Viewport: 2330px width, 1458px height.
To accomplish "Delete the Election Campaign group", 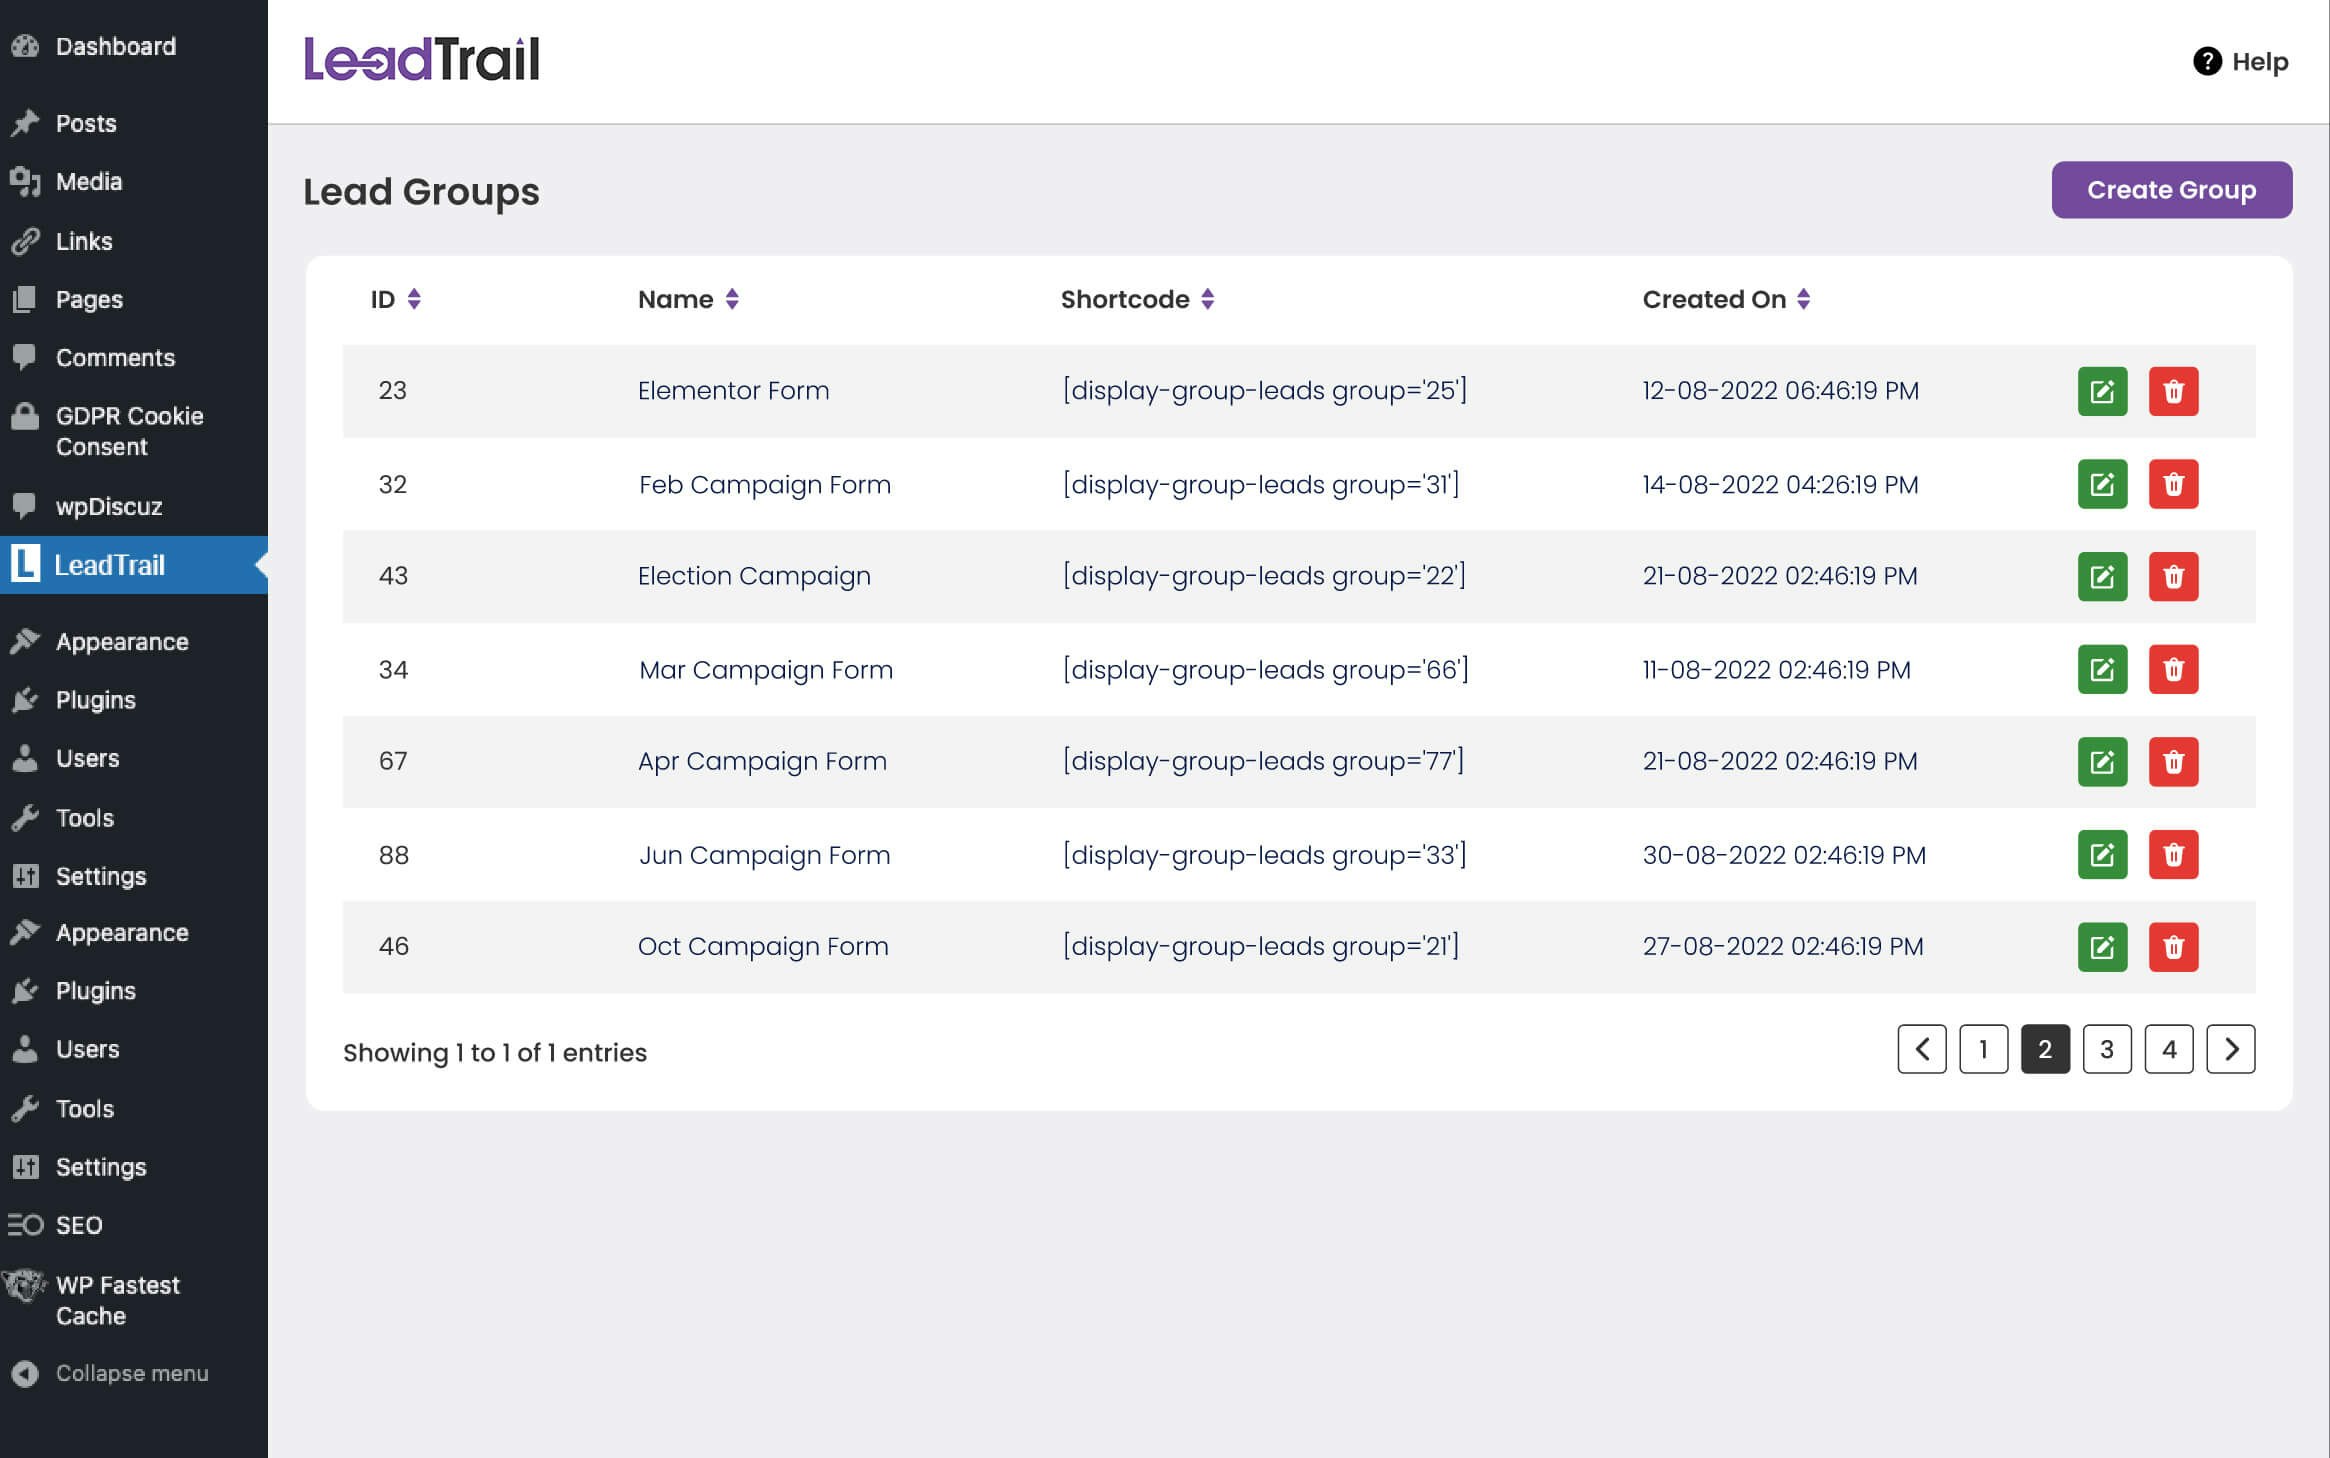I will tap(2173, 576).
